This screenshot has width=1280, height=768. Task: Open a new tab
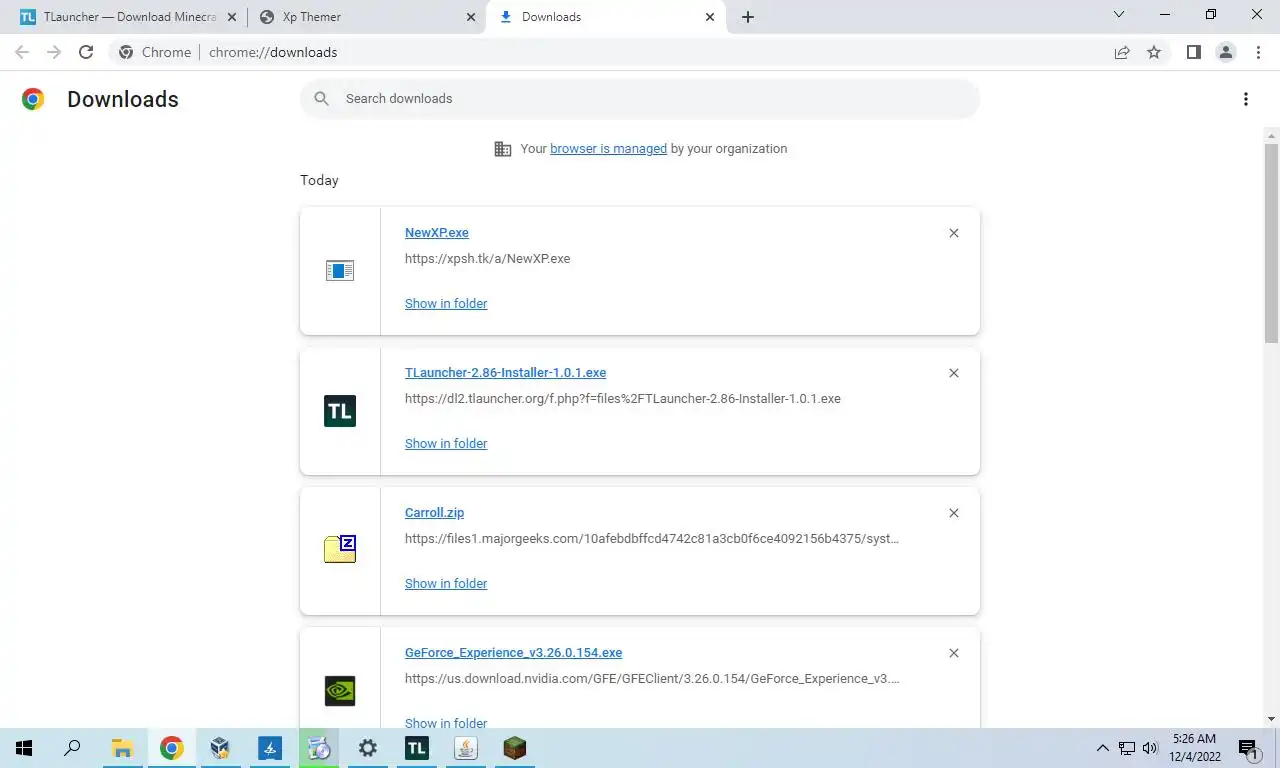748,17
